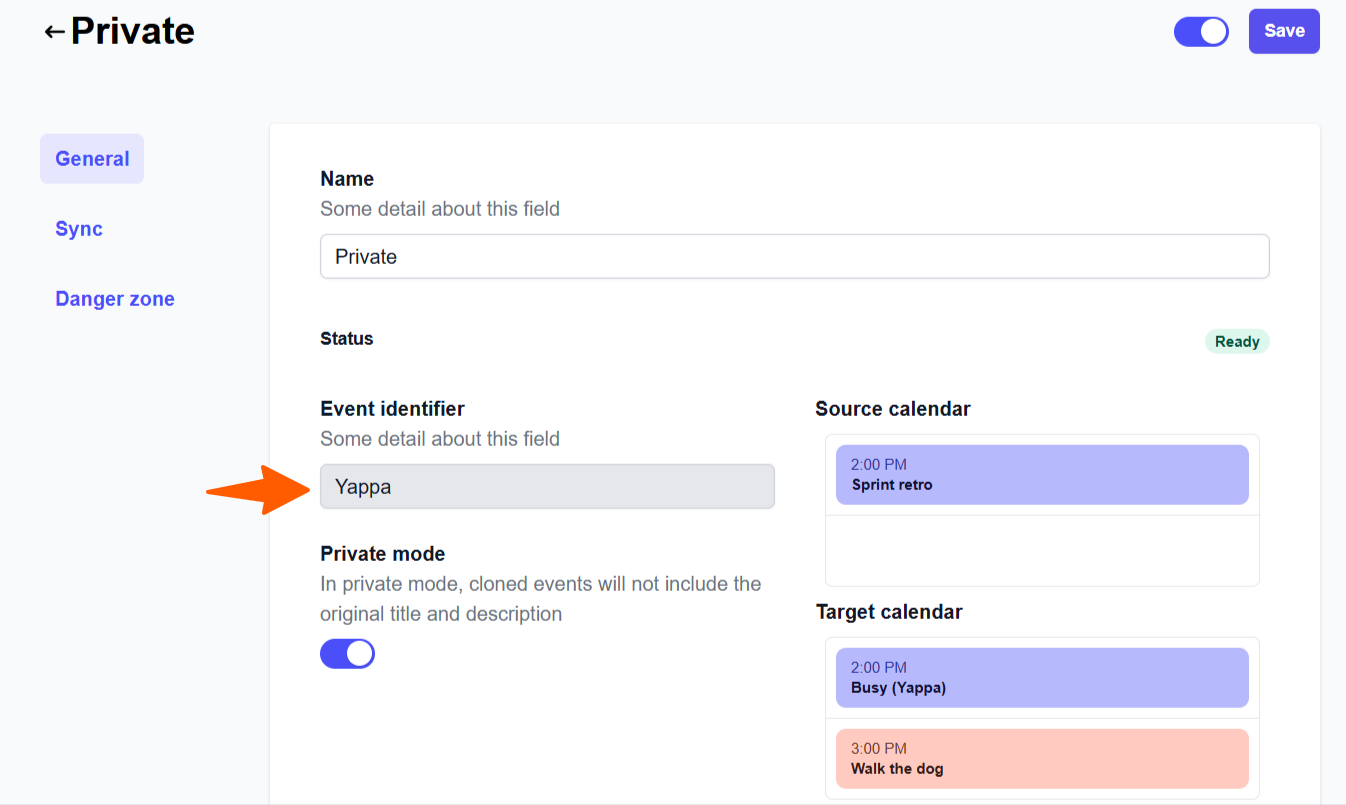Click the Save button

(1284, 31)
